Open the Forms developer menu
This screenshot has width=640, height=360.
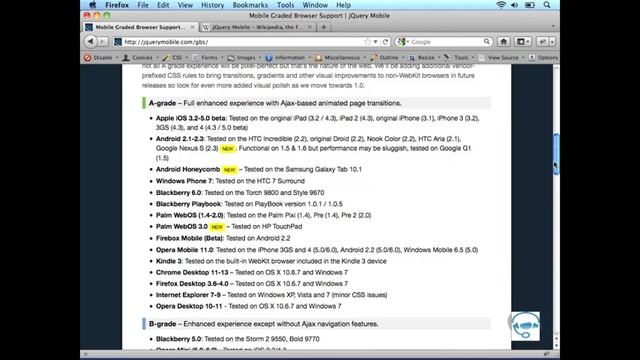point(205,58)
